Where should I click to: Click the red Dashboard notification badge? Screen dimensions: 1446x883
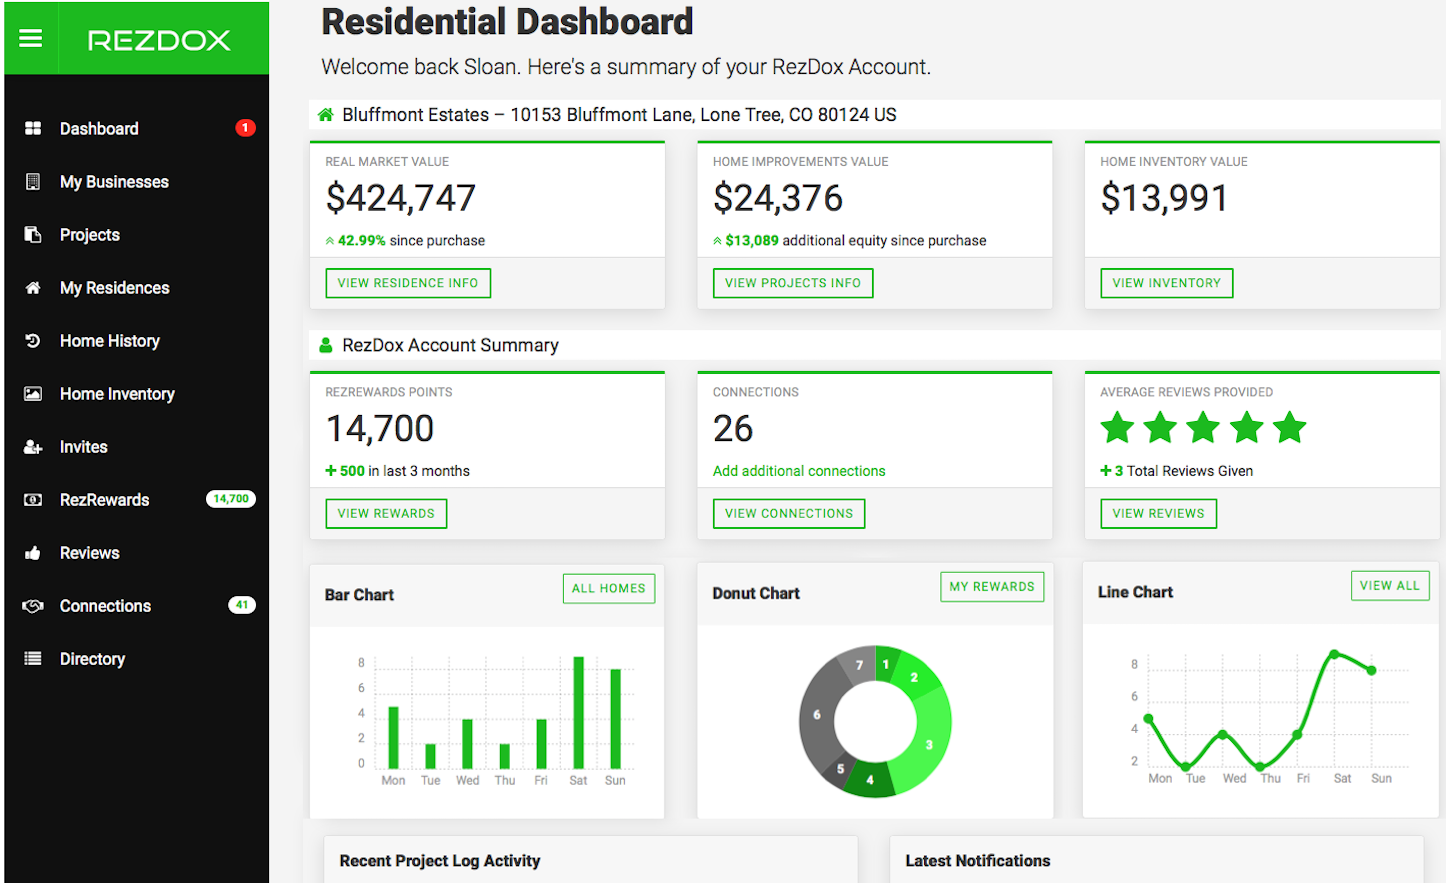[x=245, y=128]
